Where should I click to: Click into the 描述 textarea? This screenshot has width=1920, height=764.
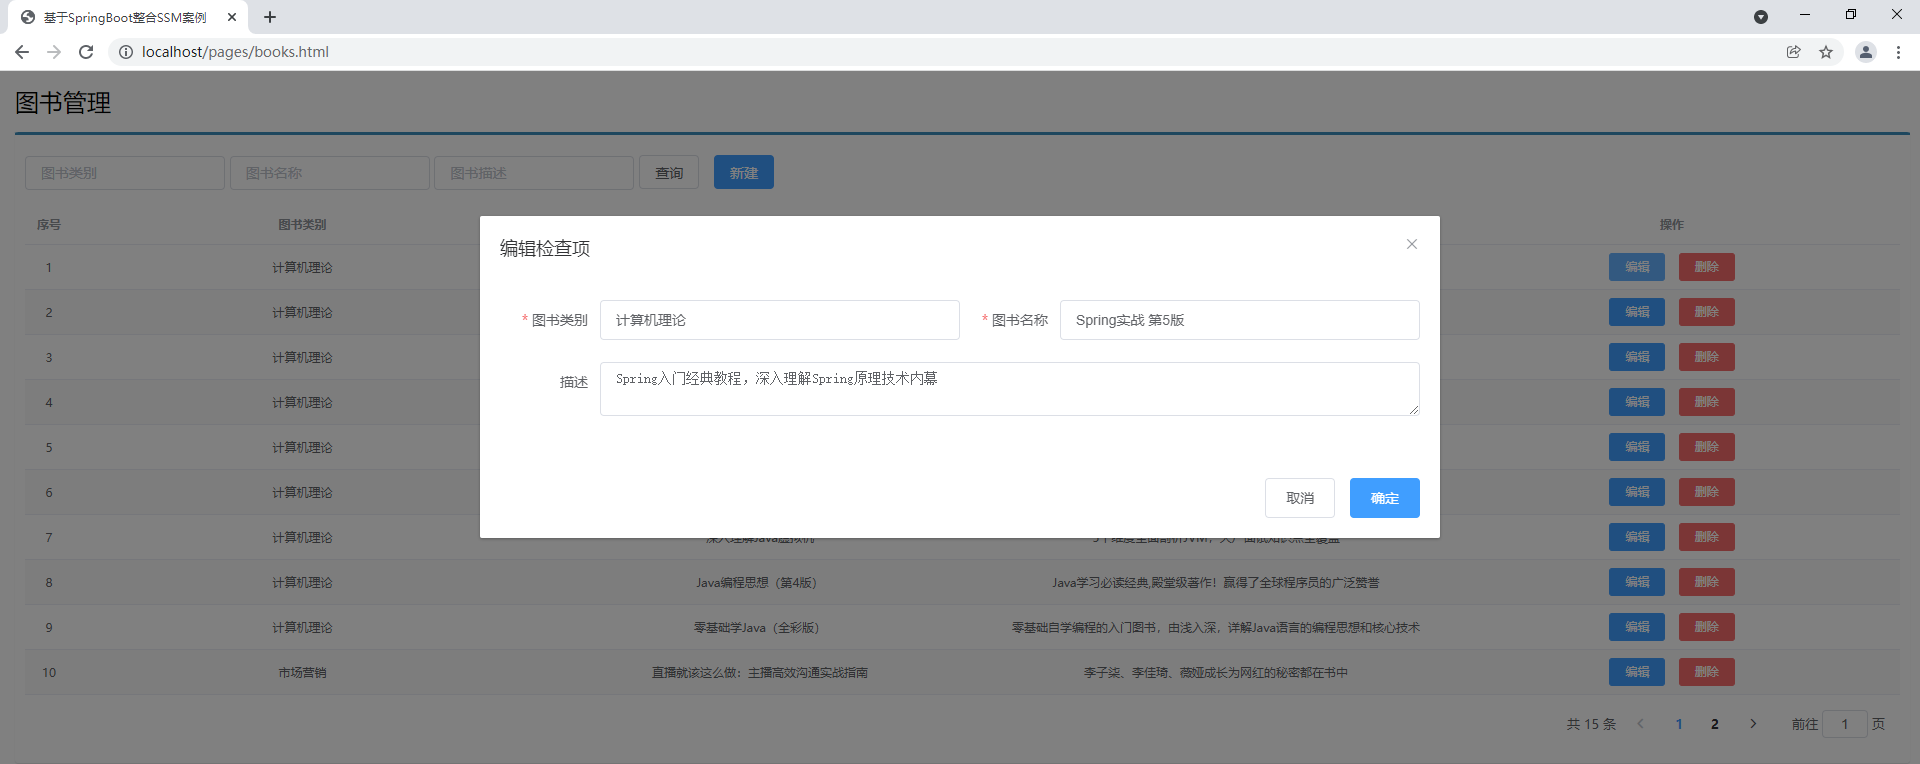click(x=1009, y=389)
